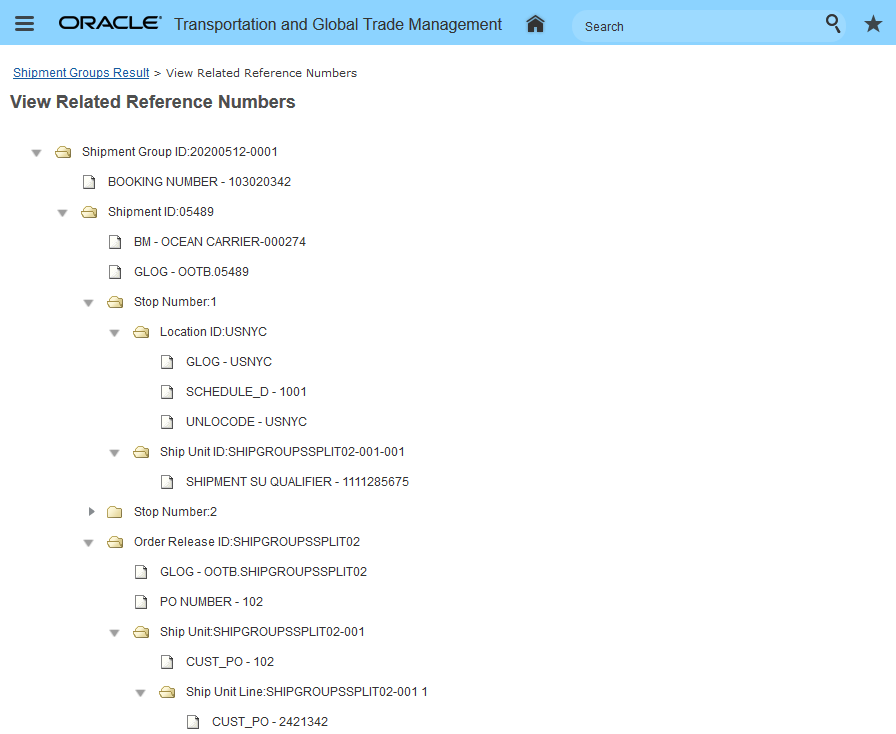This screenshot has width=896, height=734.
Task: Select SHIPMENT SU QUALIFIER - 1111285675 item
Action: (x=297, y=482)
